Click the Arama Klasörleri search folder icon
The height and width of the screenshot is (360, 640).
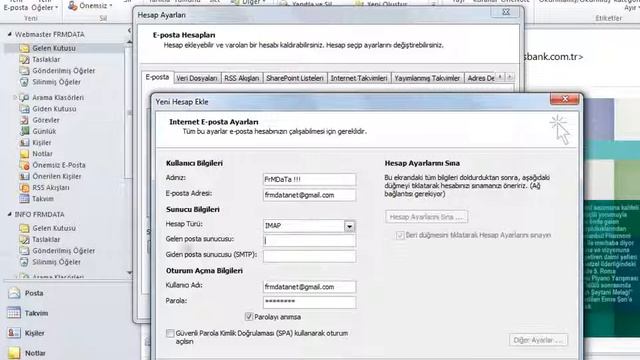click(x=24, y=98)
